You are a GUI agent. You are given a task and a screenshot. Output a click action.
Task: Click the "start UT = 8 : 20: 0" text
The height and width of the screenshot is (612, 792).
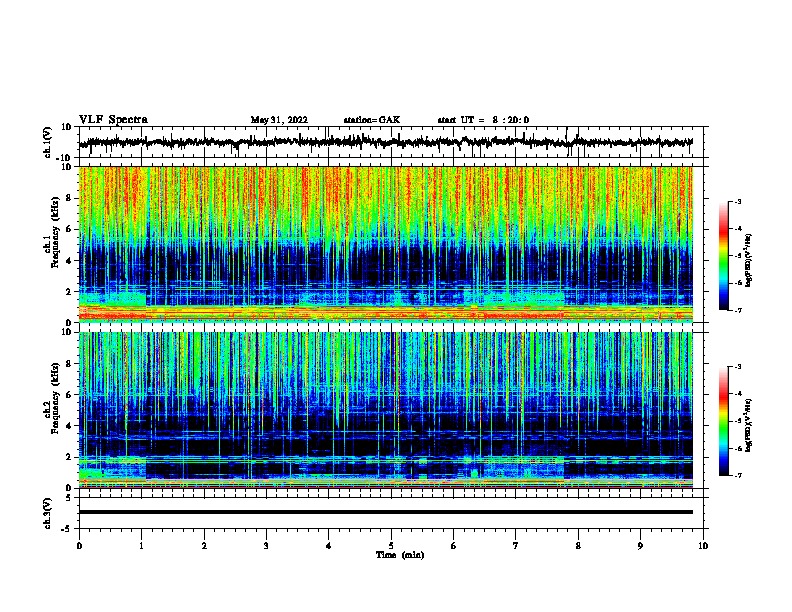point(483,120)
